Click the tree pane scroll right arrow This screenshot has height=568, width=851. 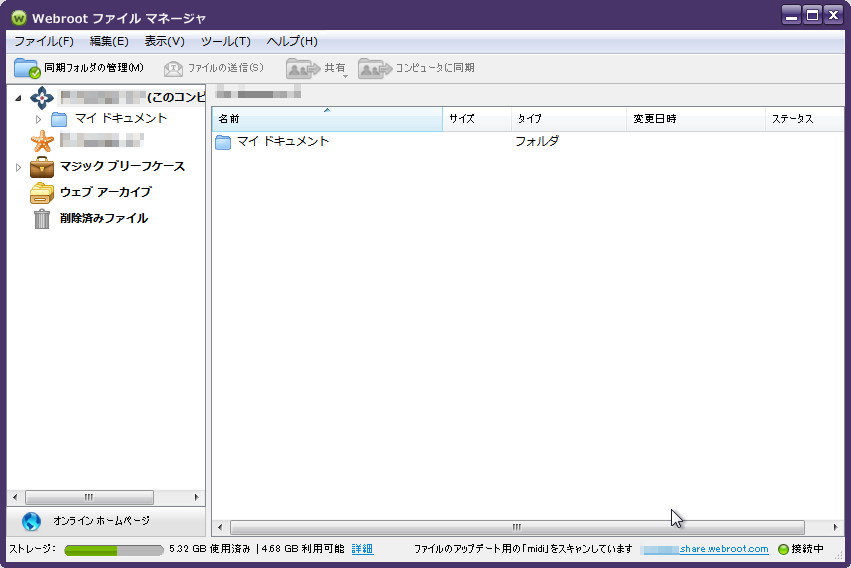[x=196, y=497]
